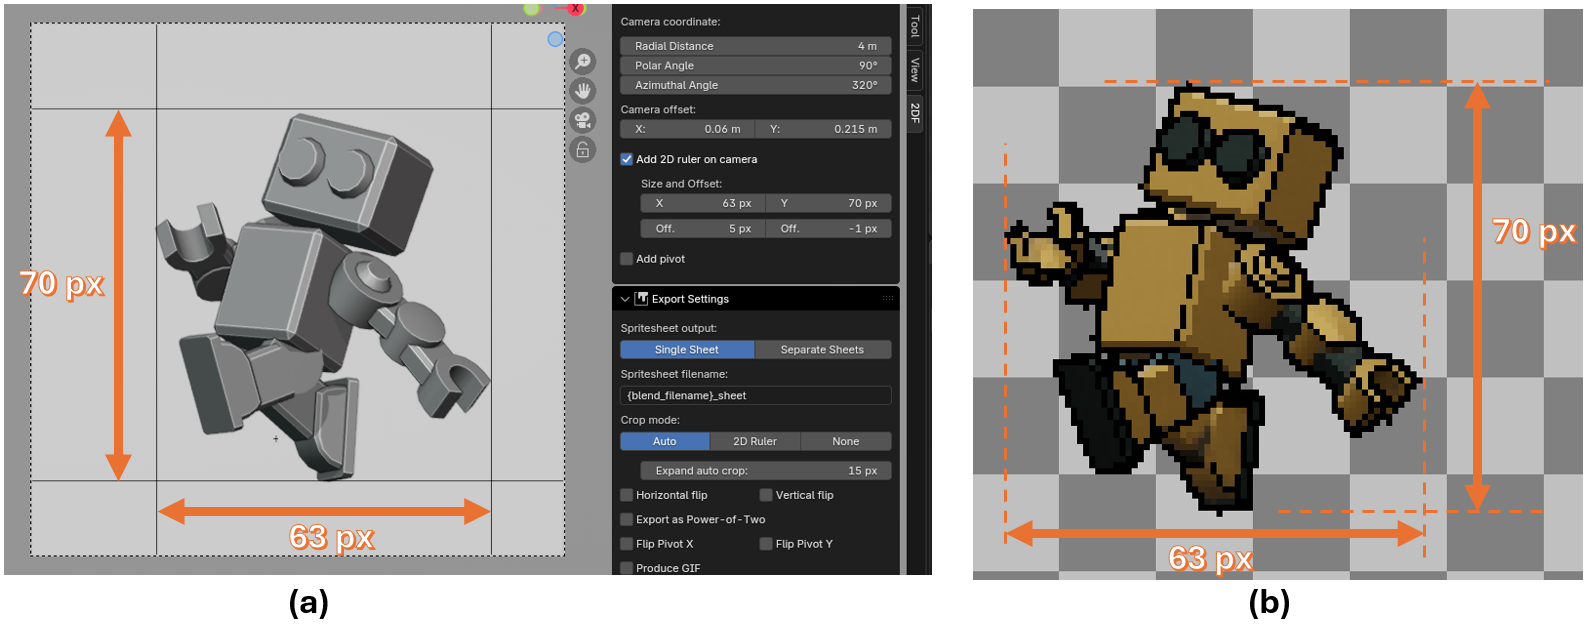1587x626 pixels.
Task: Enable the Produce GIF checkbox
Action: tap(627, 568)
